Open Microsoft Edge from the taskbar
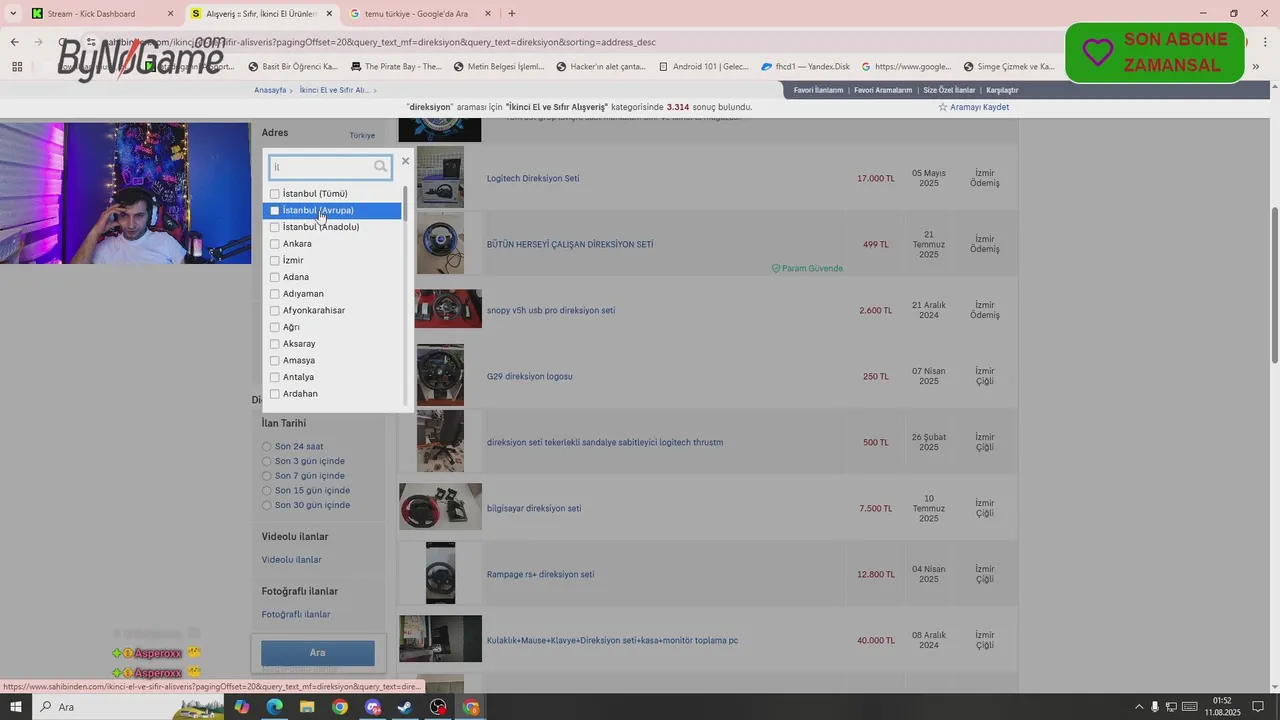This screenshot has width=1280, height=720. (274, 707)
